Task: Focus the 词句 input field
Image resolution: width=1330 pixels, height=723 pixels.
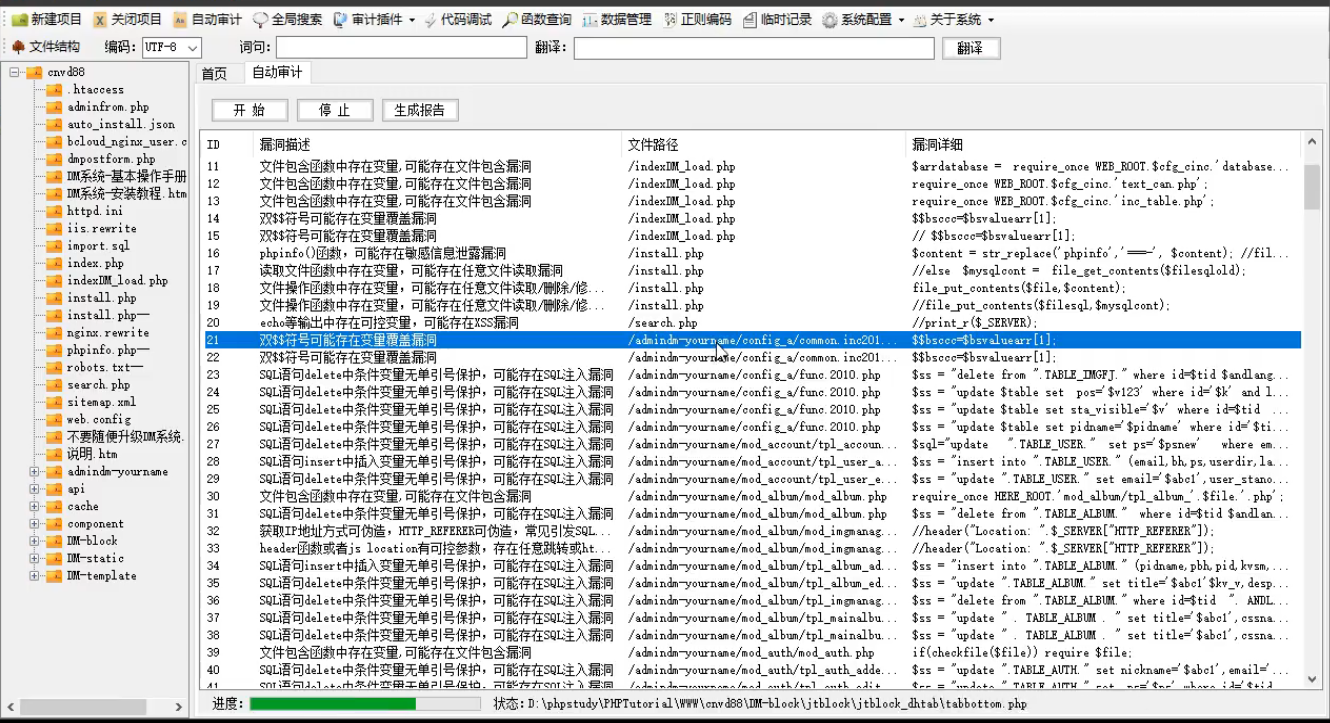Action: (401, 48)
